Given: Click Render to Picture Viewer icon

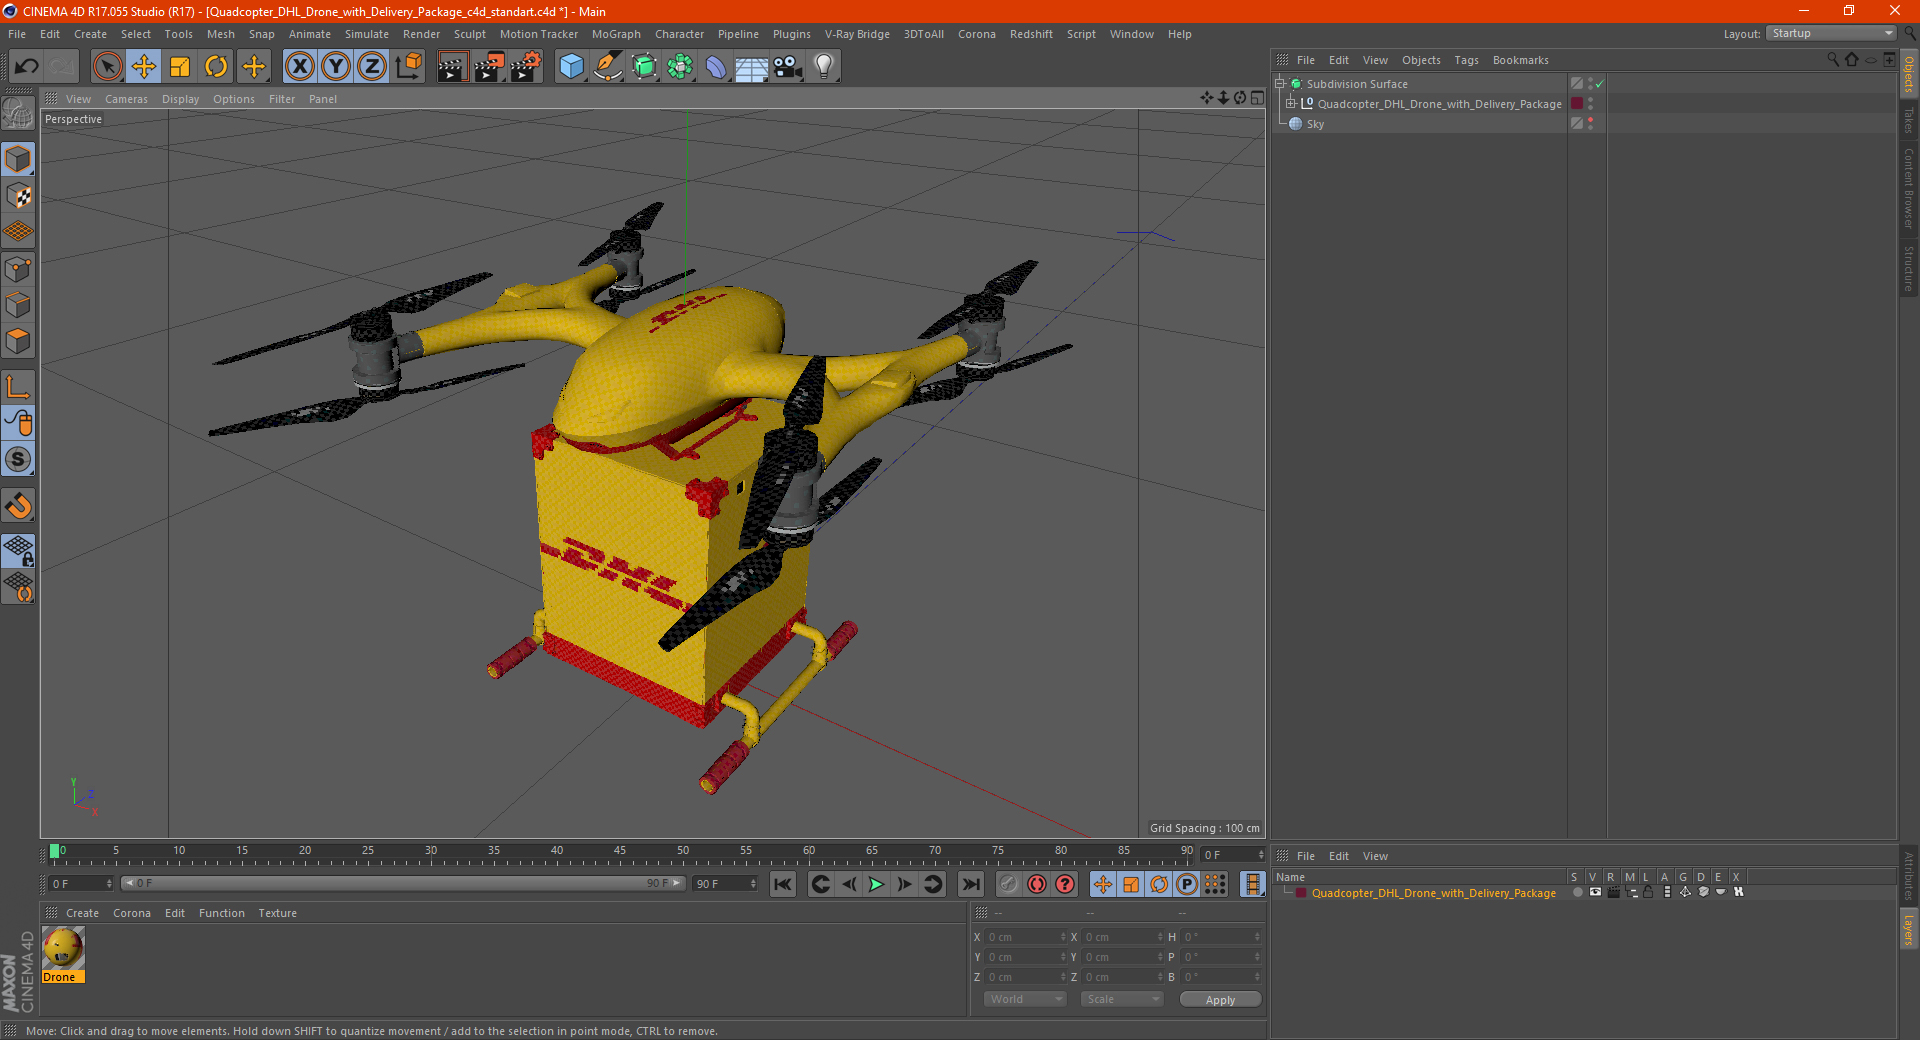Looking at the screenshot, I should 489,67.
